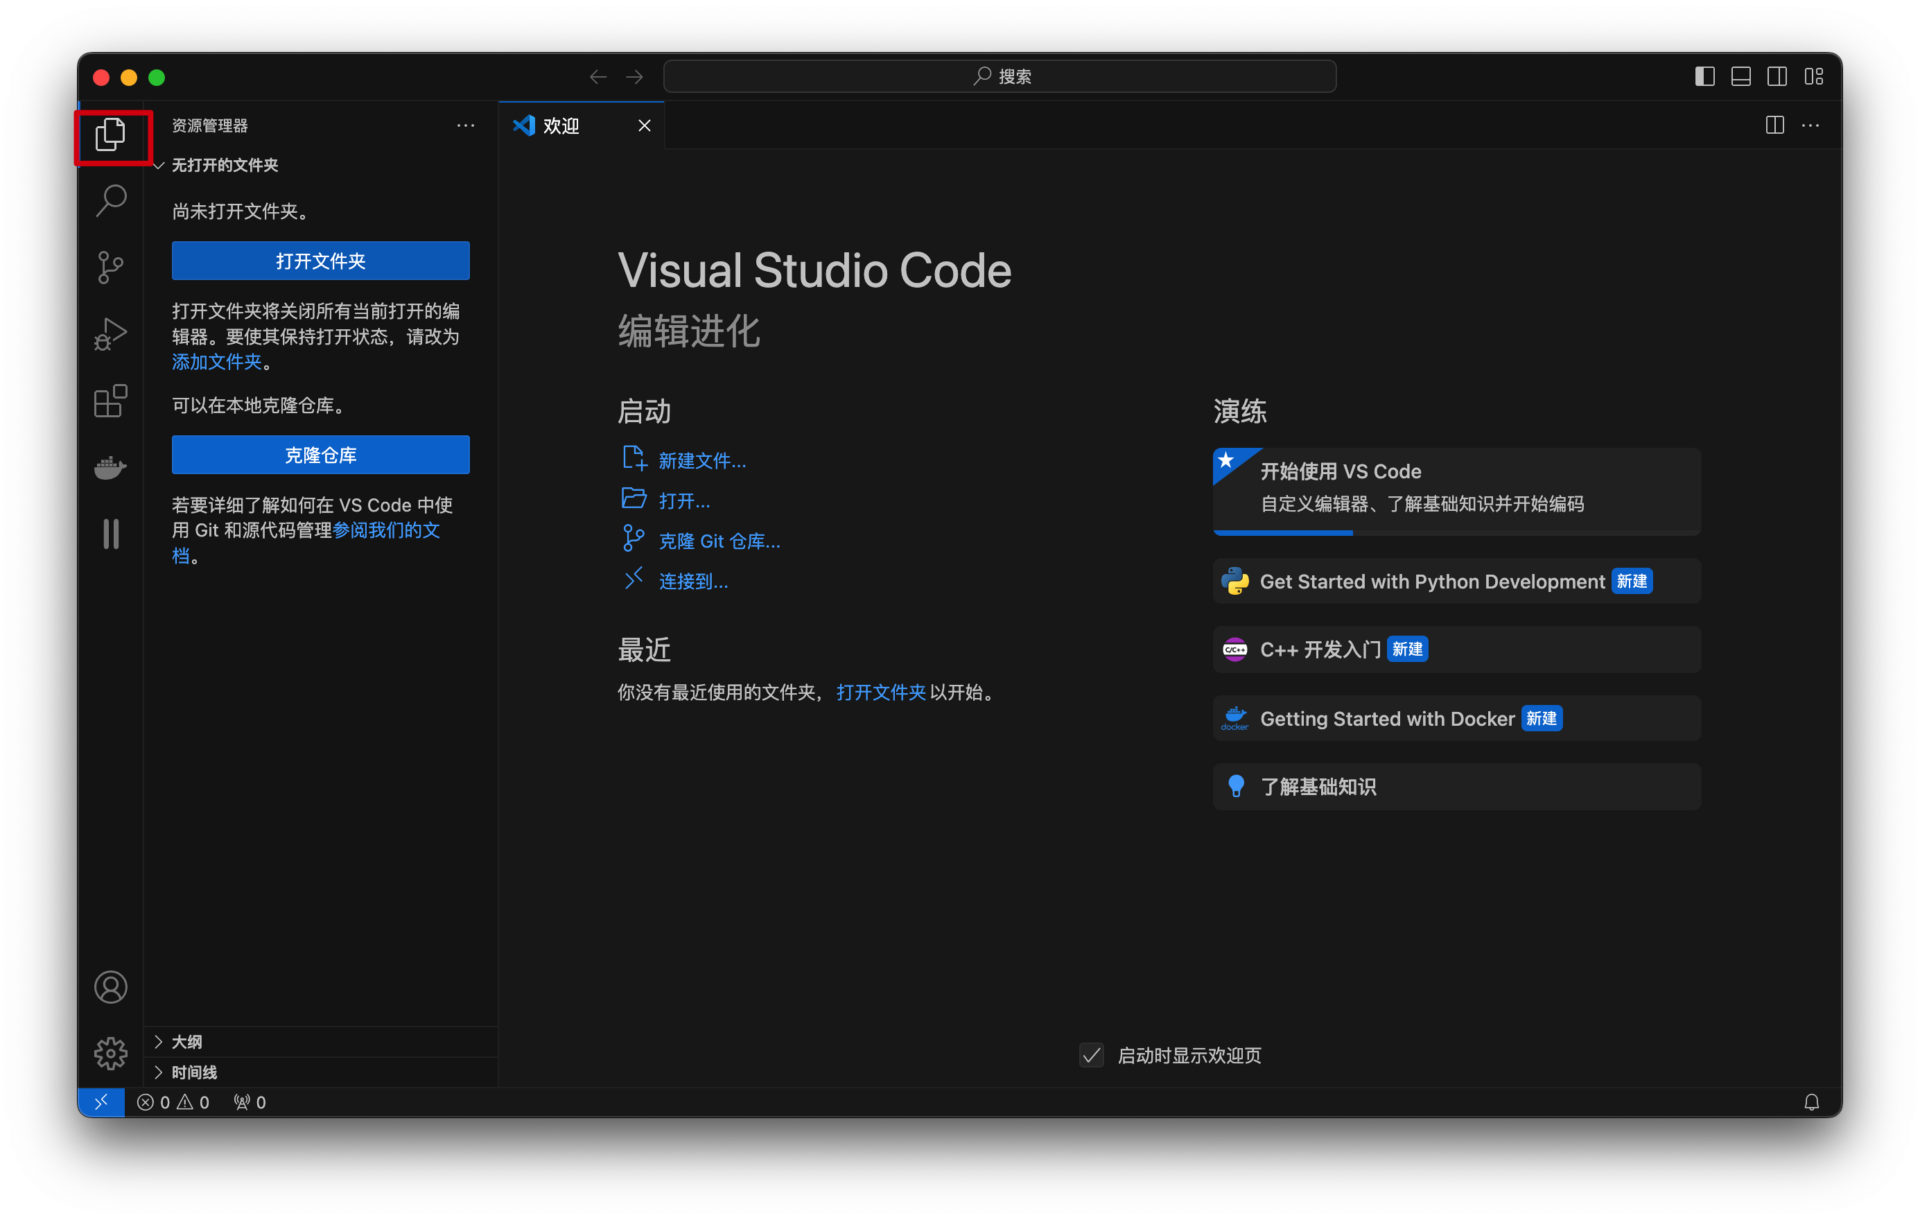
Task: Open editor more actions ellipsis
Action: (1811, 125)
